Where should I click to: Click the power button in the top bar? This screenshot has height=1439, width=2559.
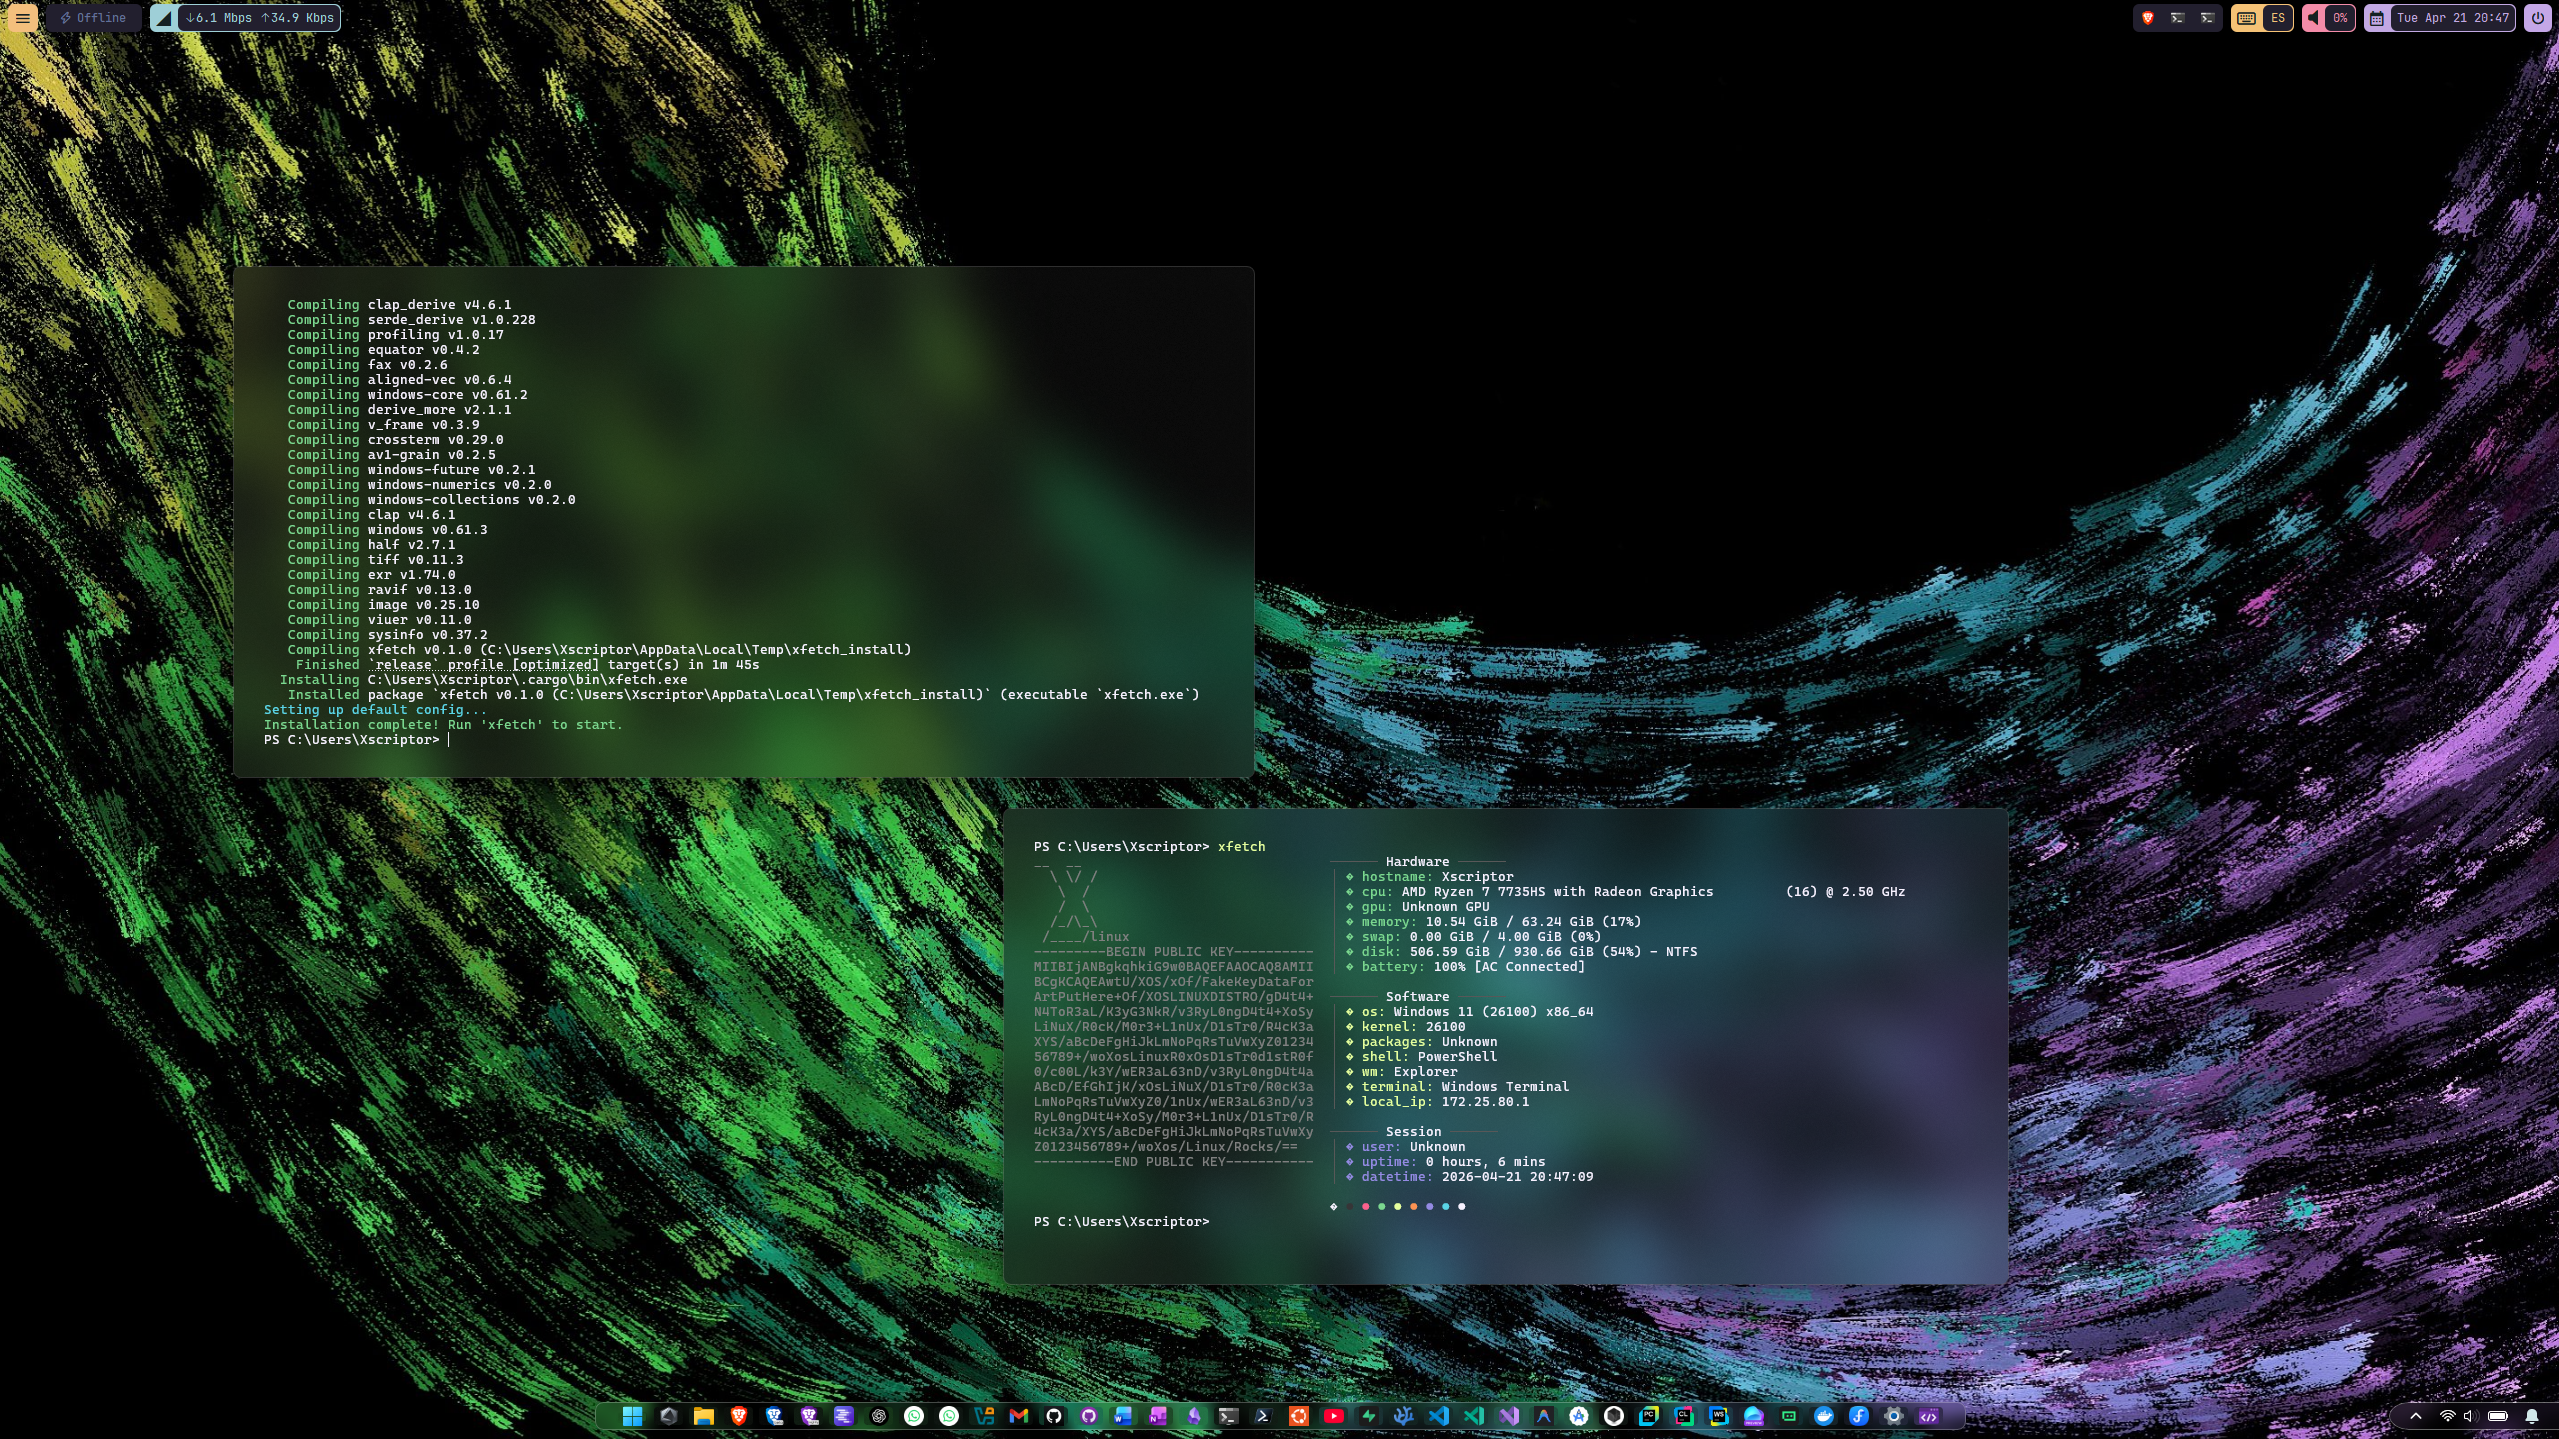click(x=2537, y=18)
